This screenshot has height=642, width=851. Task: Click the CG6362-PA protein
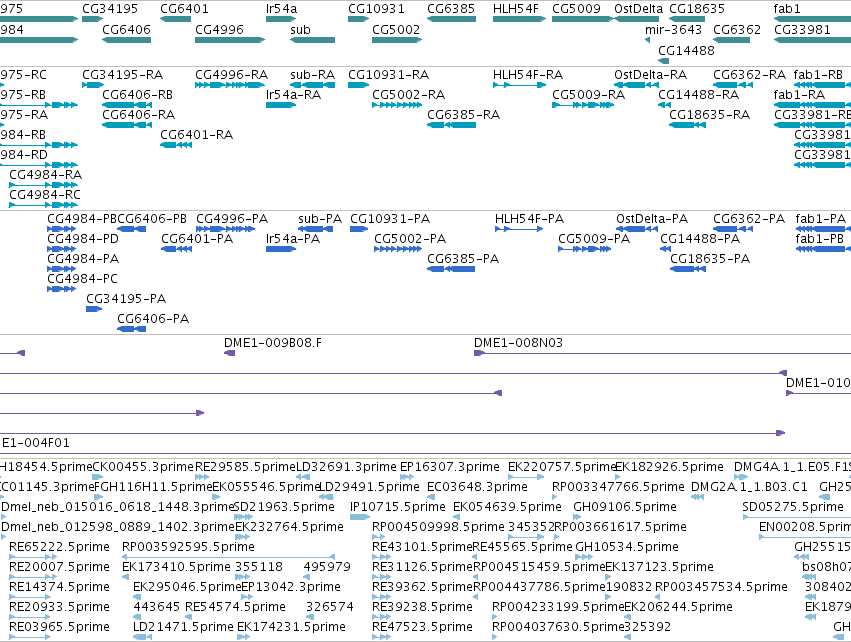coord(733,229)
